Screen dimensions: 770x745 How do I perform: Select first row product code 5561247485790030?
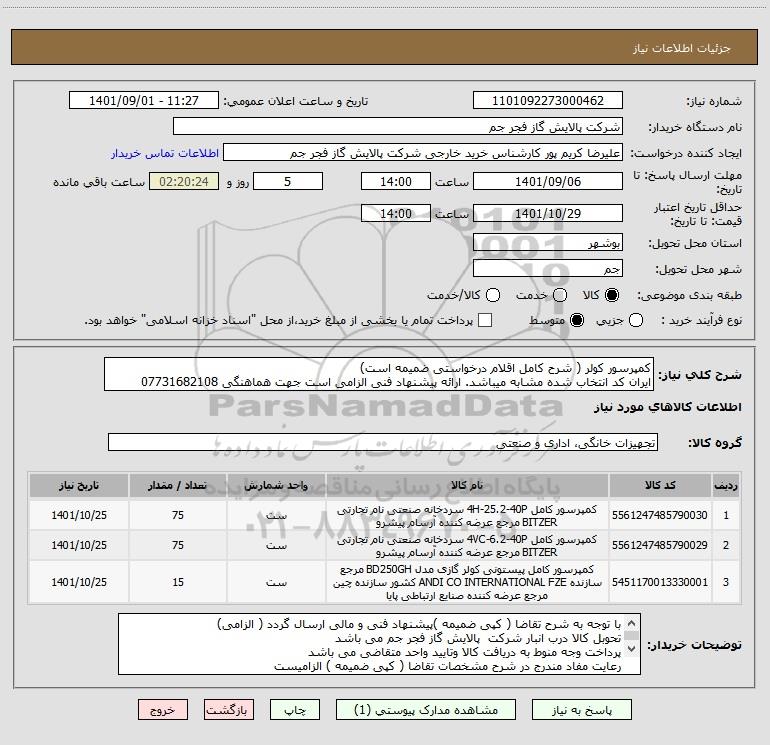pos(660,515)
